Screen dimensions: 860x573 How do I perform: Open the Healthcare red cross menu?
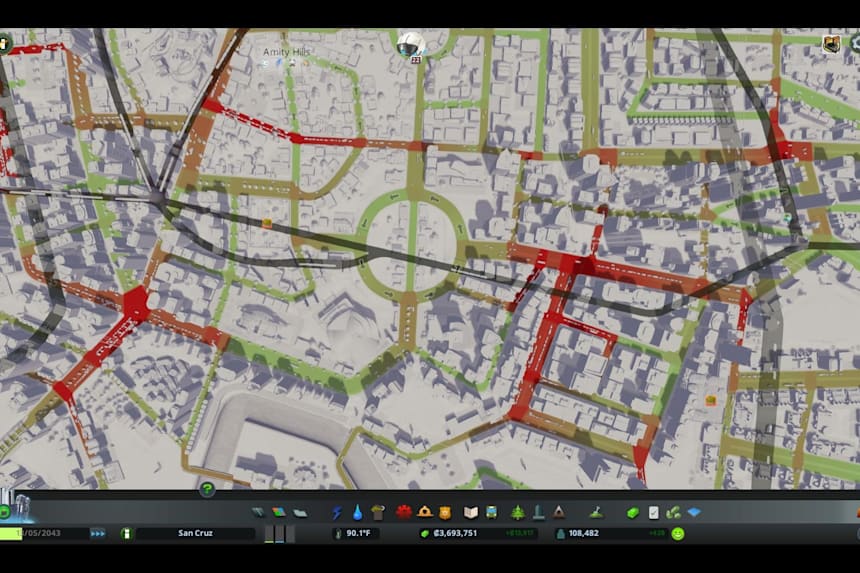(x=404, y=512)
